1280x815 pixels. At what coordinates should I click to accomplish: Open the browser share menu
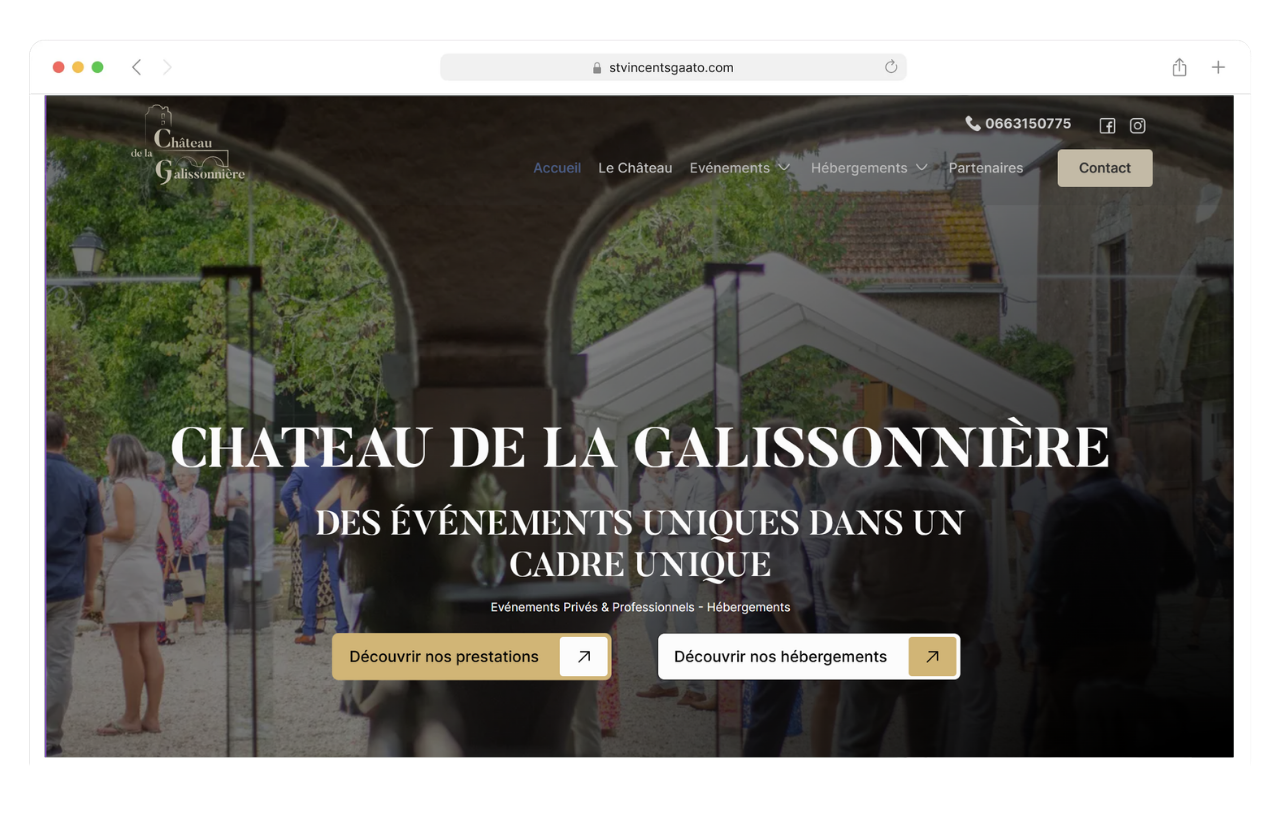click(x=1179, y=66)
